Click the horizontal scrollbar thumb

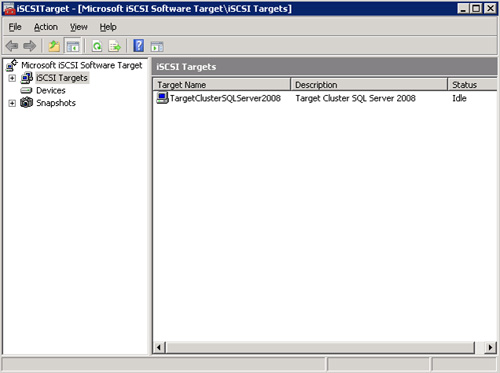coord(320,348)
